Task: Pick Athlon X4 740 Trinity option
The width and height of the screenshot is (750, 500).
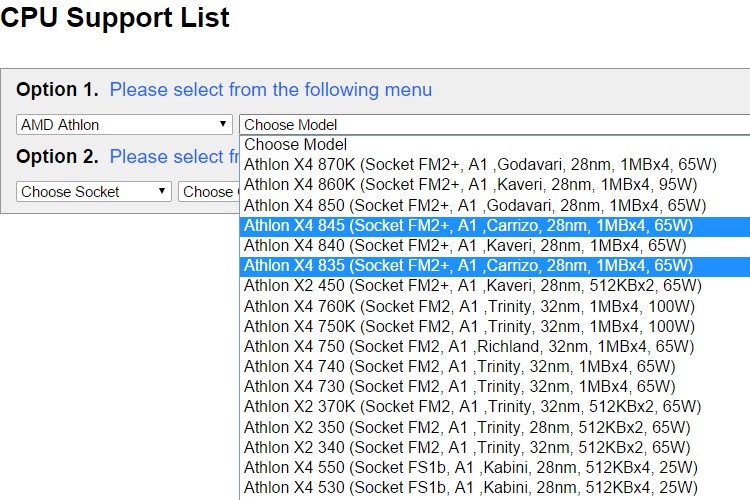Action: pyautogui.click(x=495, y=367)
